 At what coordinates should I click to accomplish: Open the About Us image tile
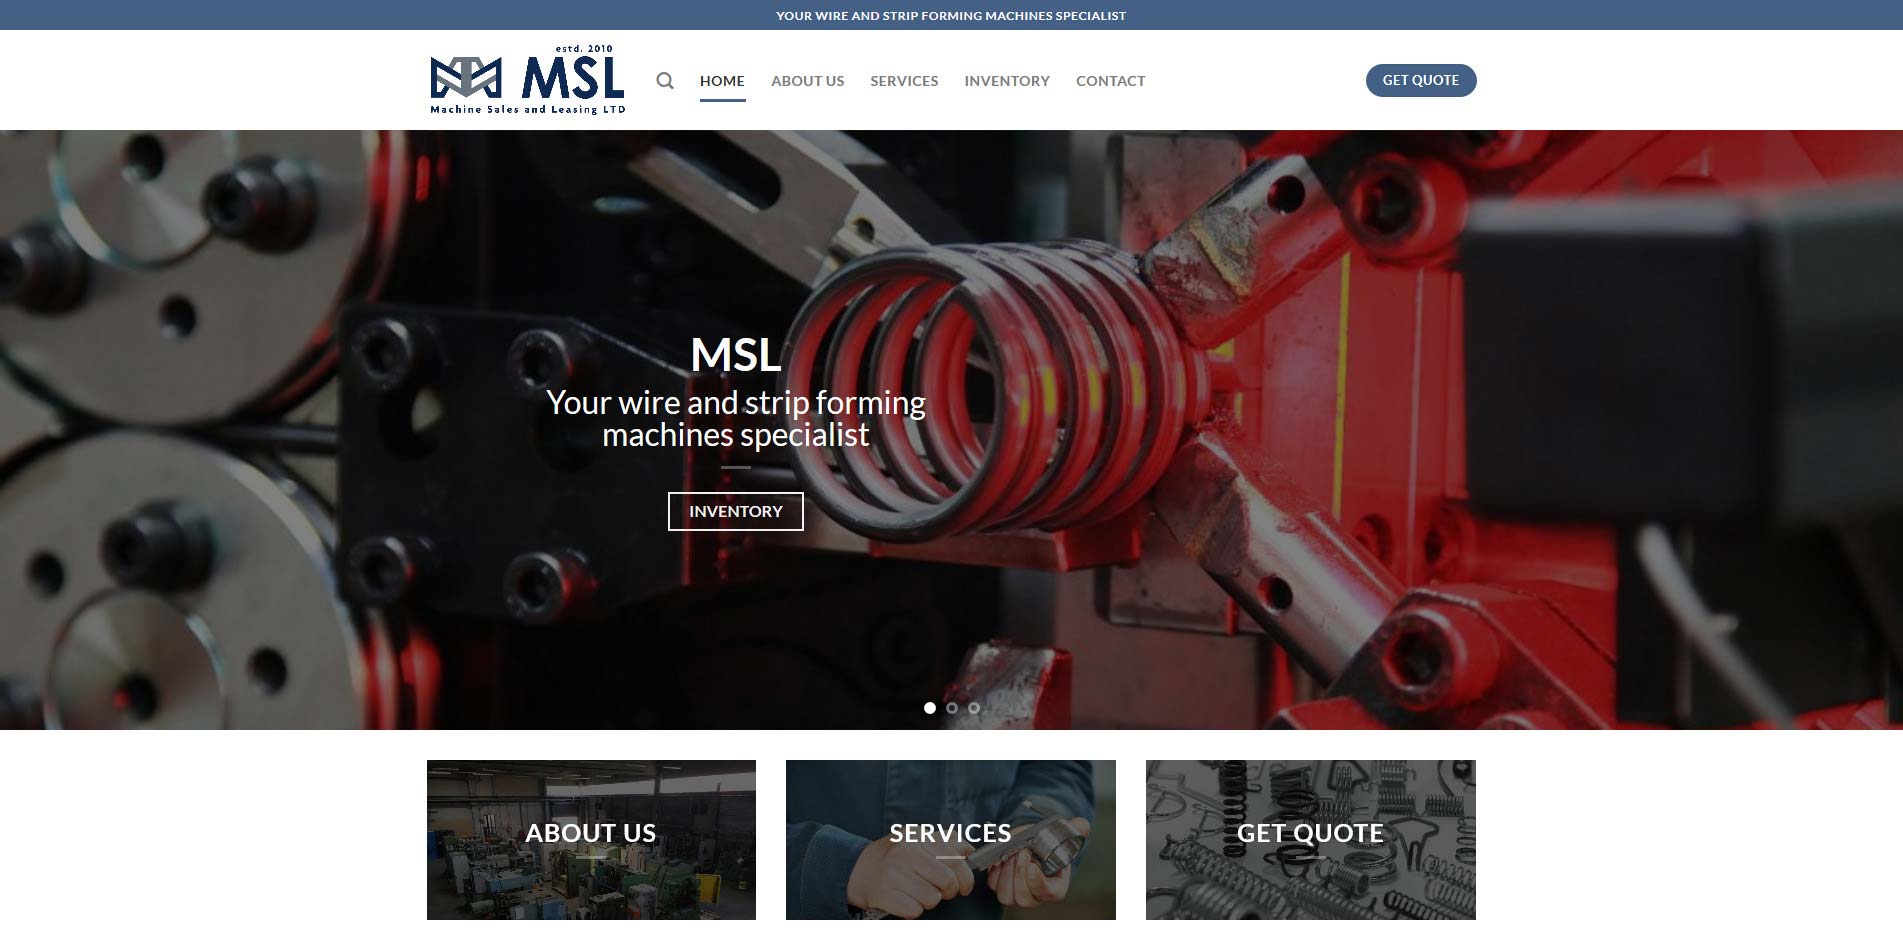pyautogui.click(x=591, y=840)
